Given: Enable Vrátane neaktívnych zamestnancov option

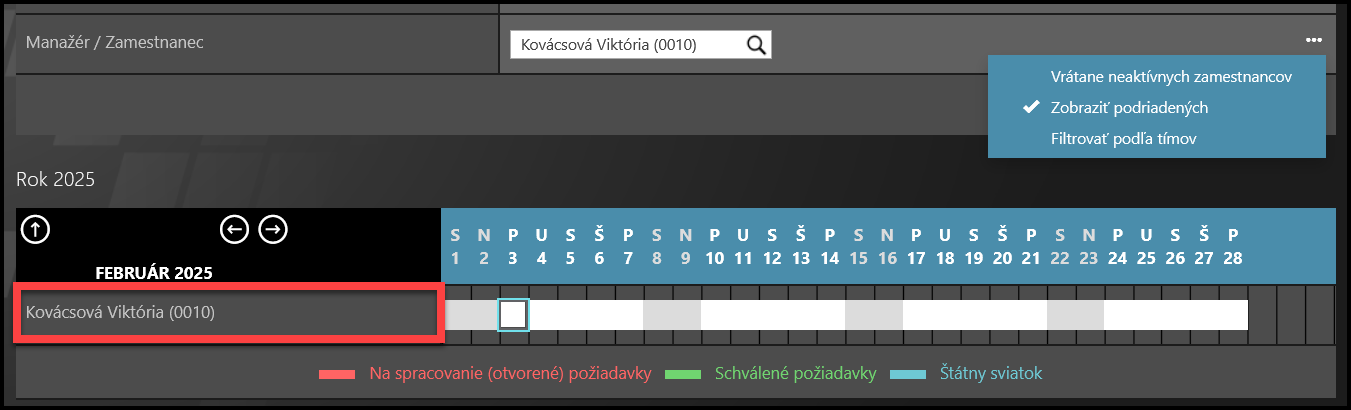Looking at the screenshot, I should [1171, 76].
